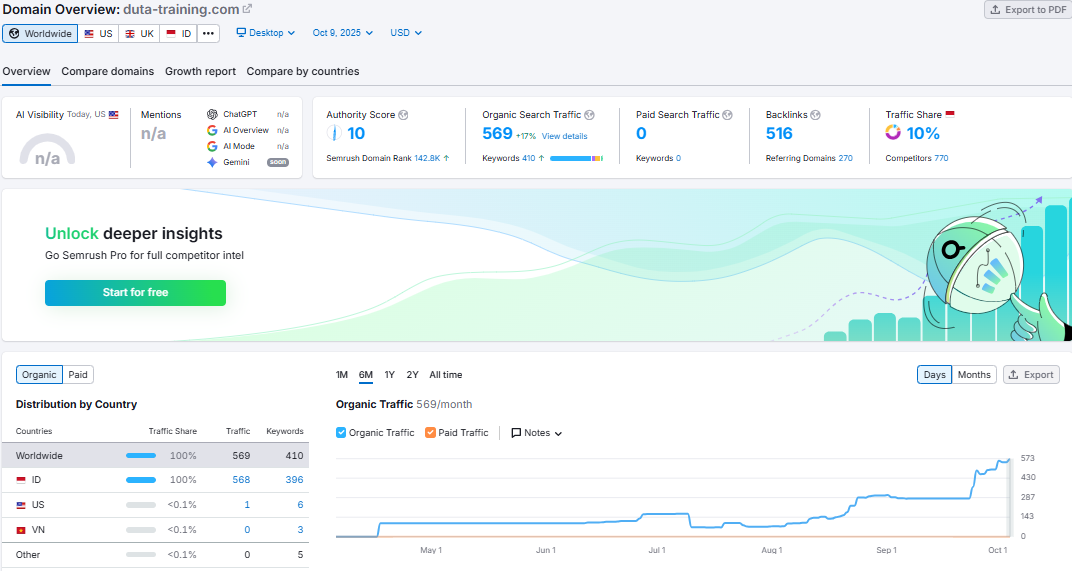
Task: Open the Desktop device dropdown
Action: pyautogui.click(x=266, y=33)
